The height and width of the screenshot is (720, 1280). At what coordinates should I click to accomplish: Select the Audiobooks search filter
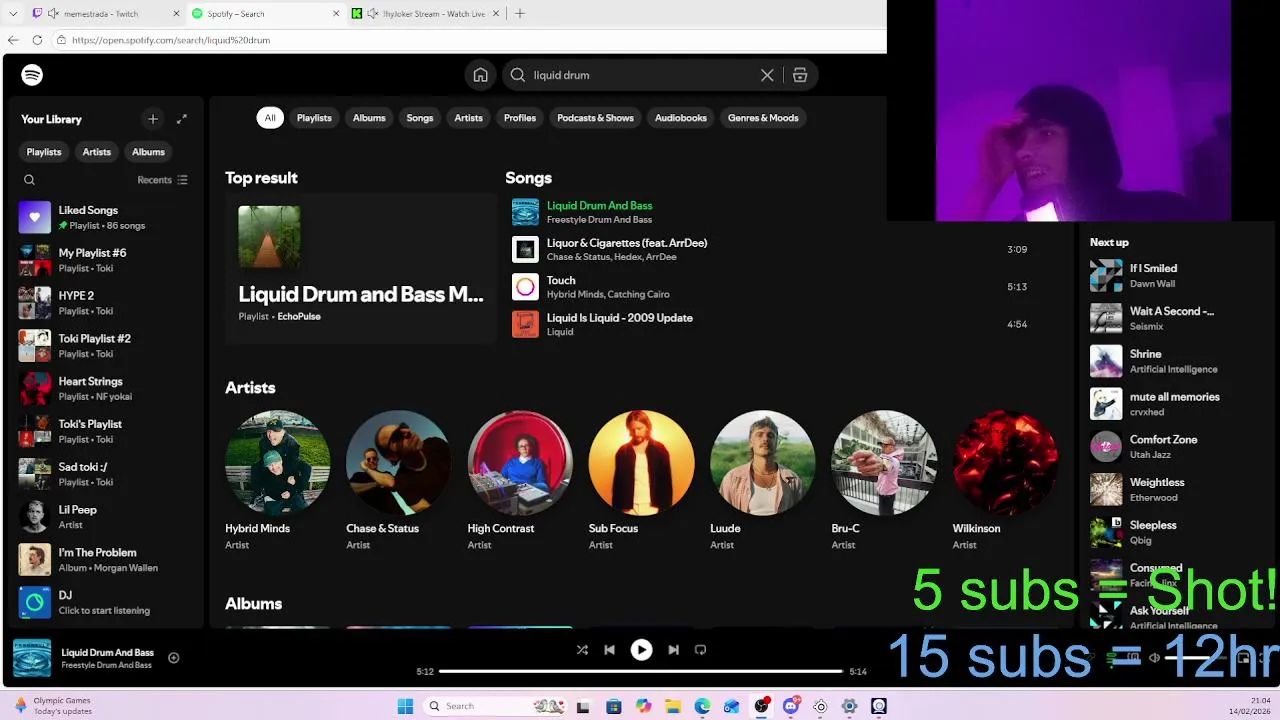(681, 118)
